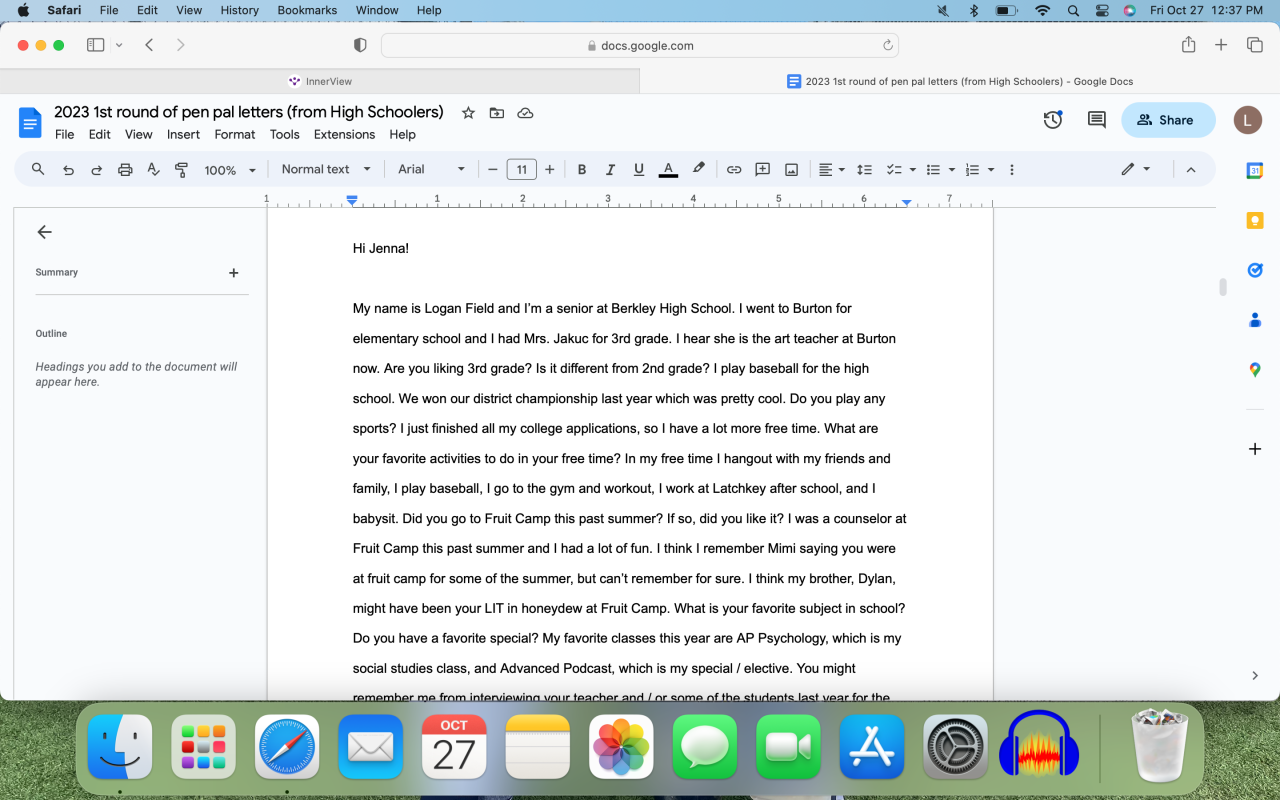Open the Help menu in Google Docs

point(402,134)
